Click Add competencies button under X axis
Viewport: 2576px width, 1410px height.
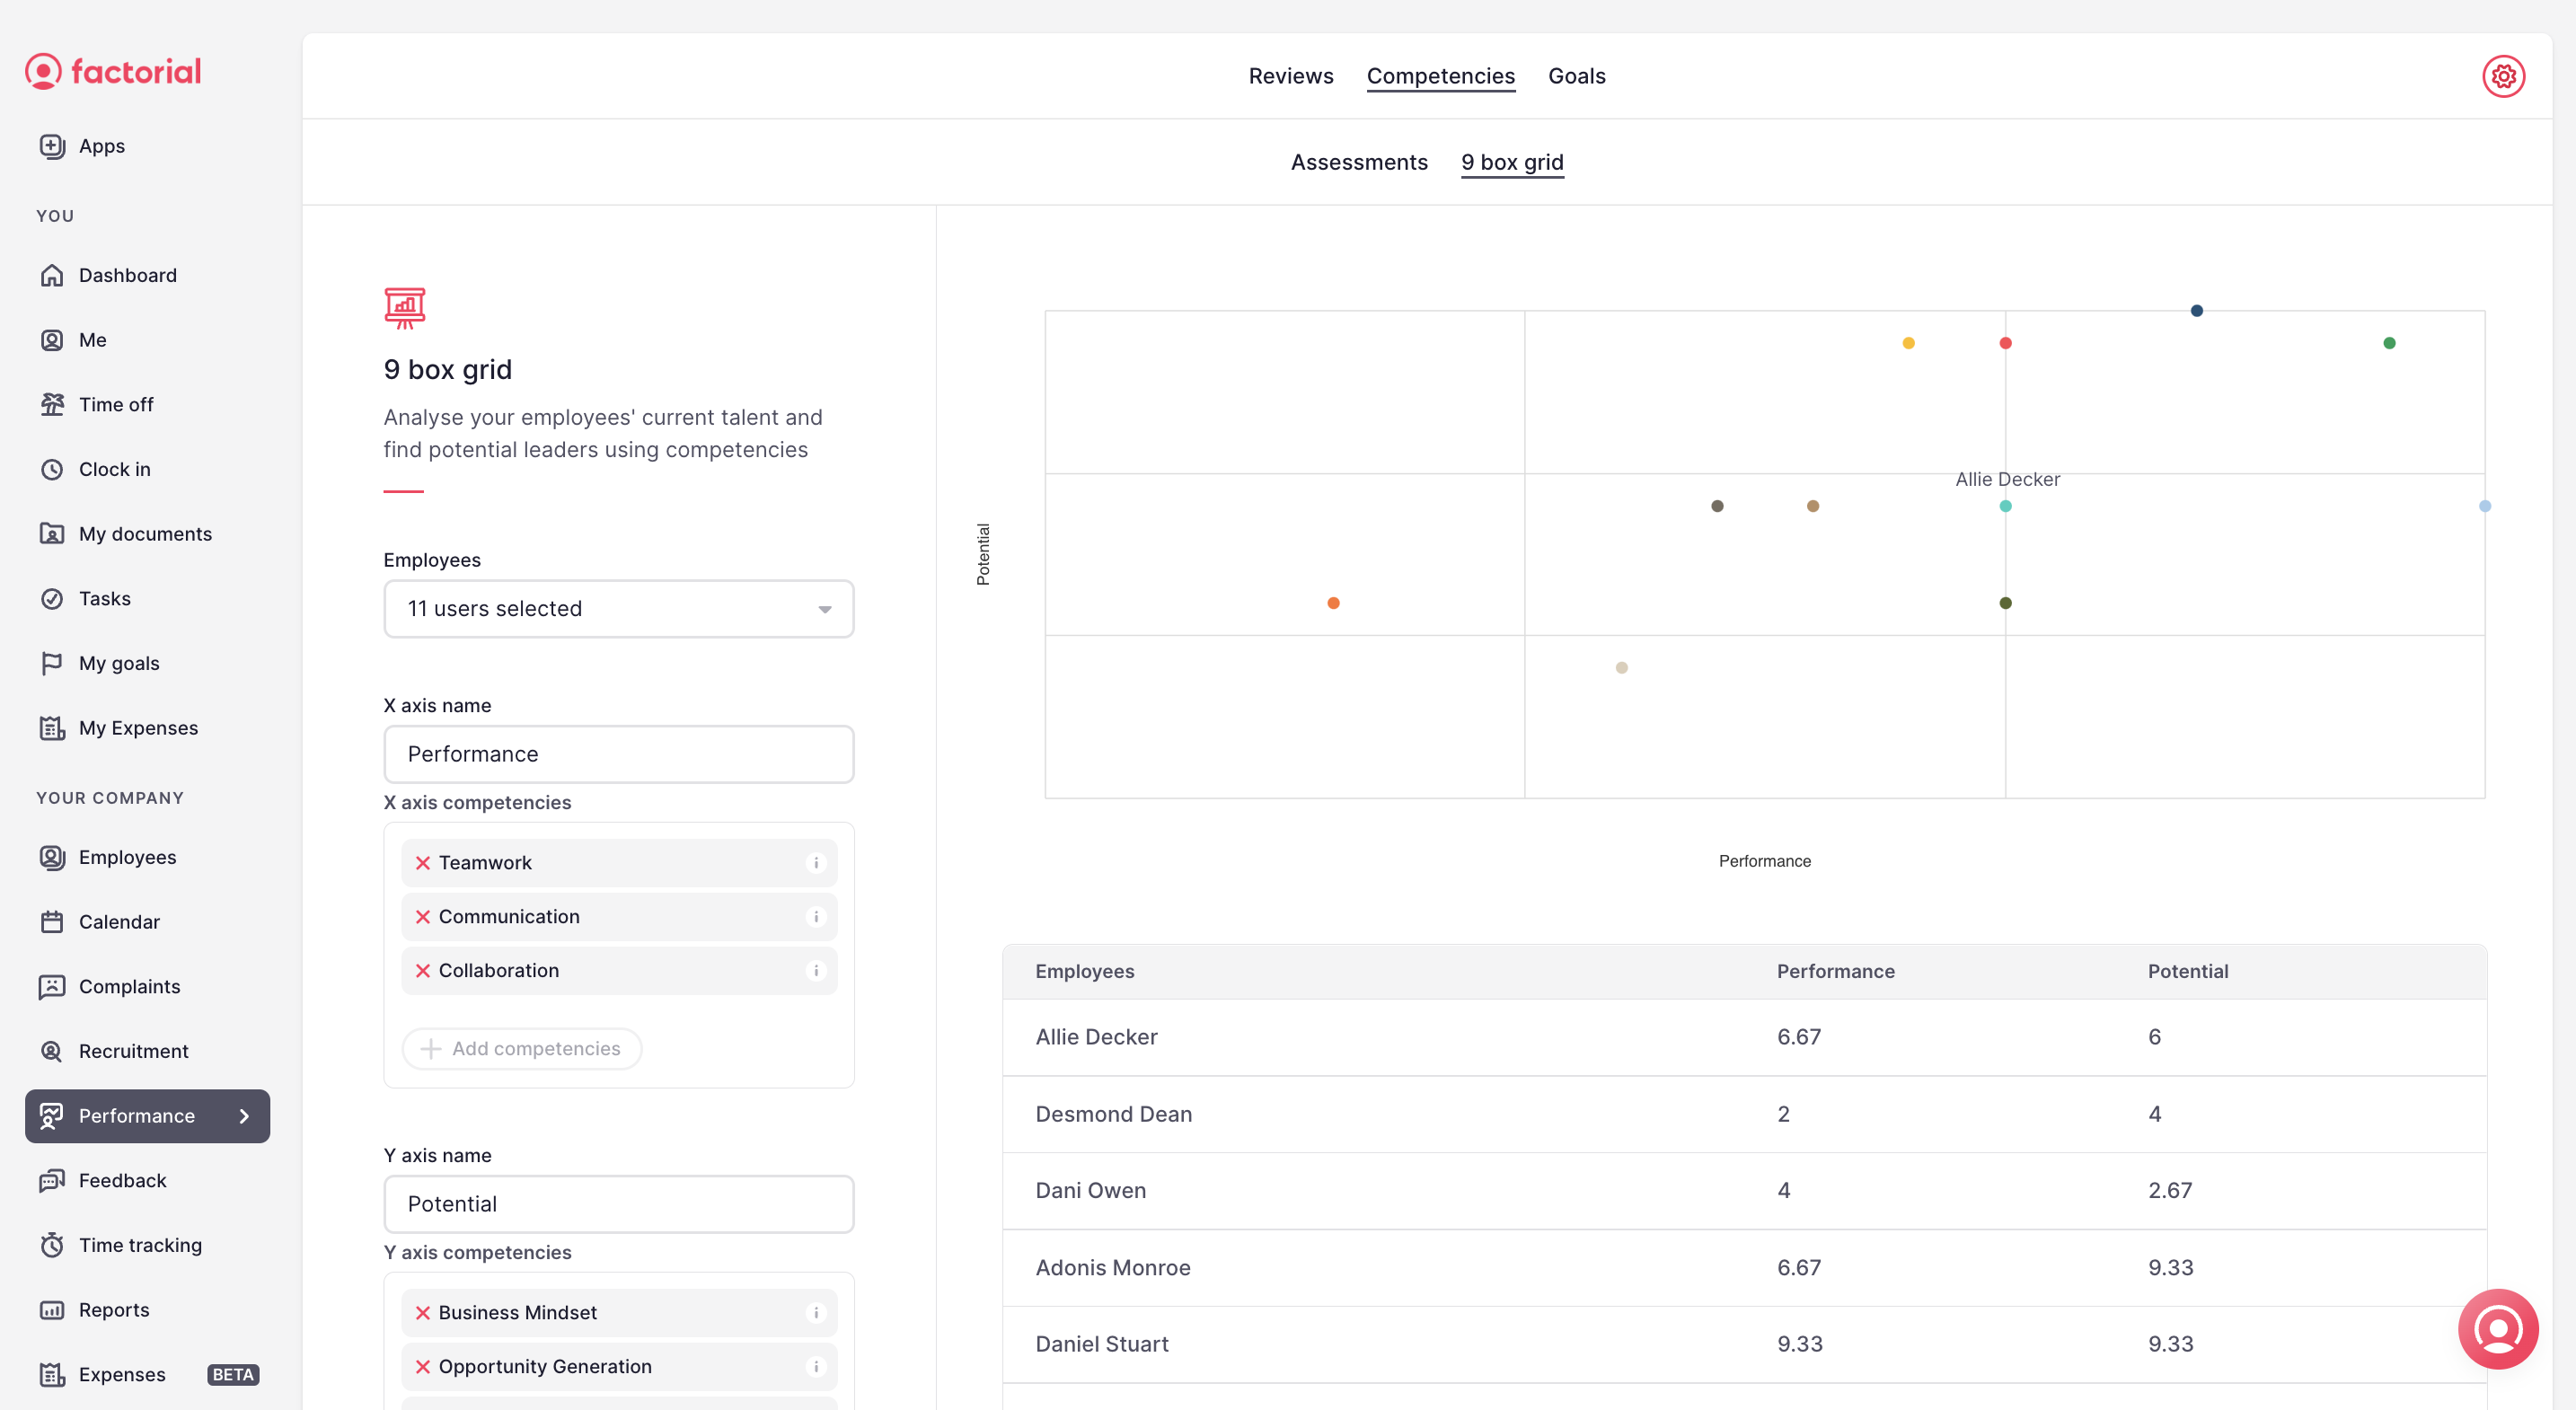521,1047
